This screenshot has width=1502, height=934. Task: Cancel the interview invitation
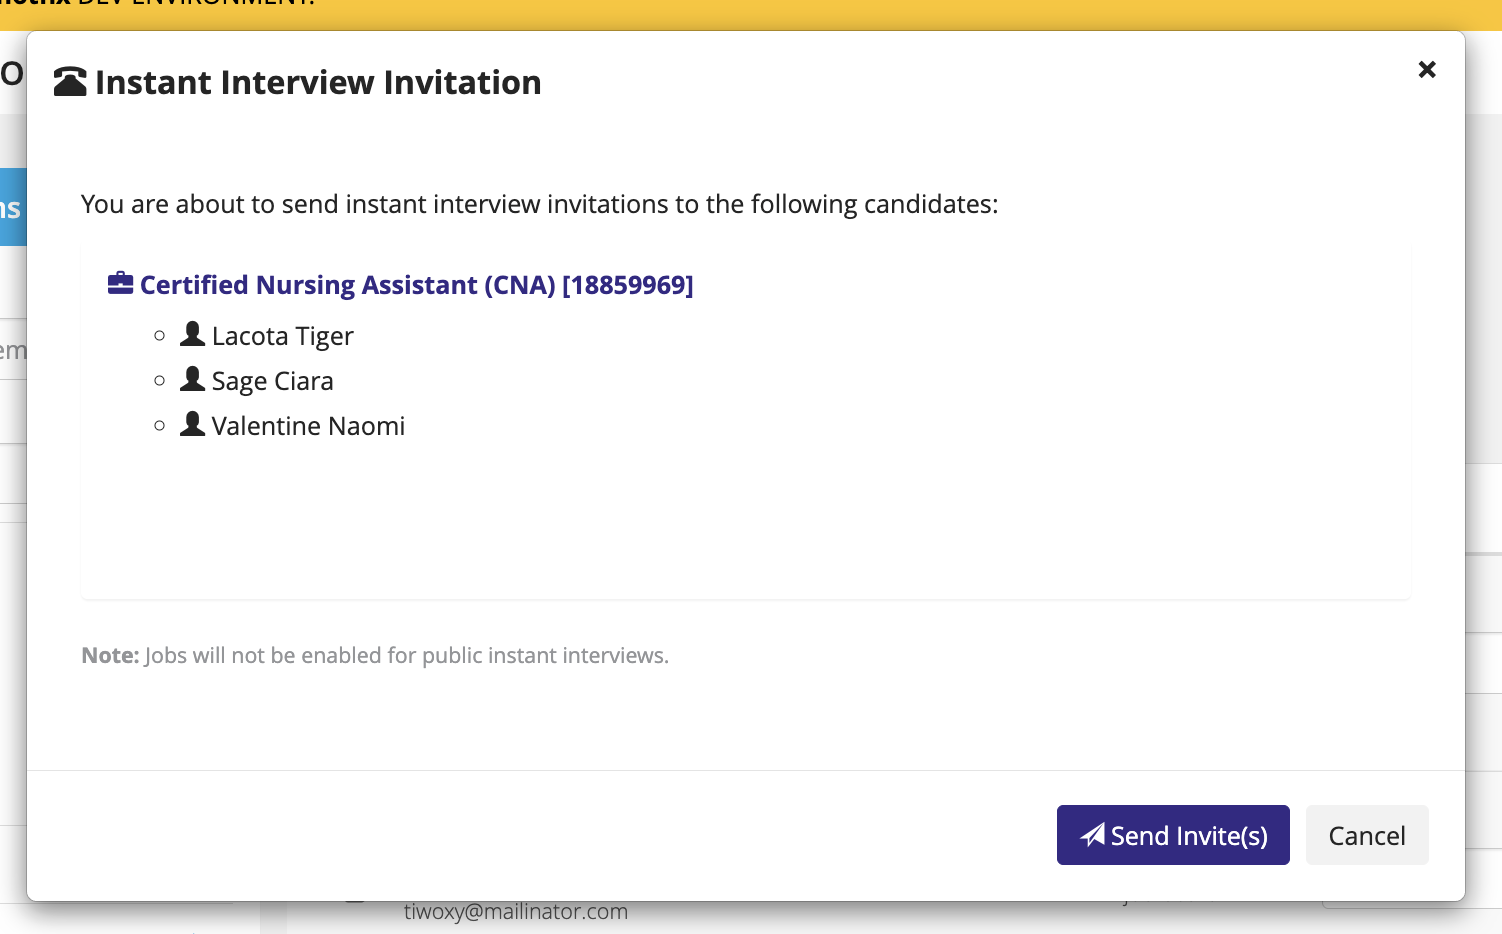[x=1366, y=835]
